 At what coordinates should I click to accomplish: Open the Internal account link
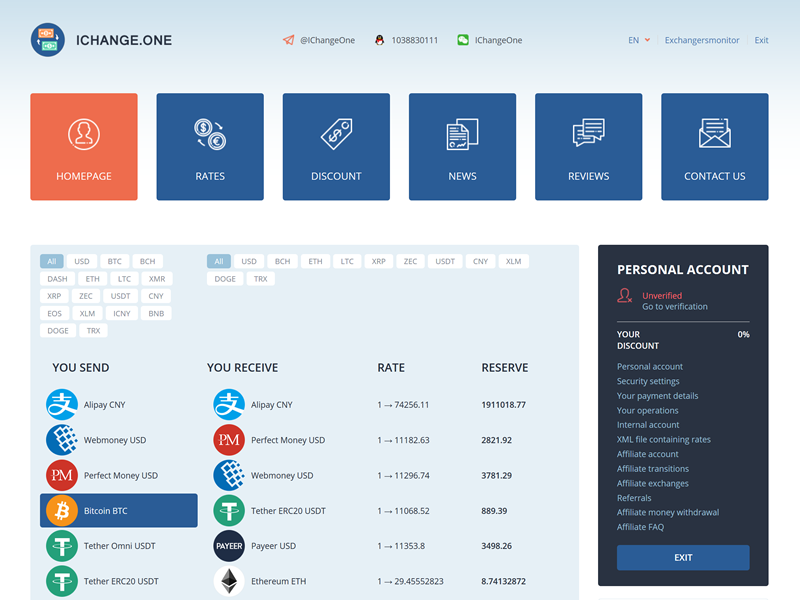[648, 424]
